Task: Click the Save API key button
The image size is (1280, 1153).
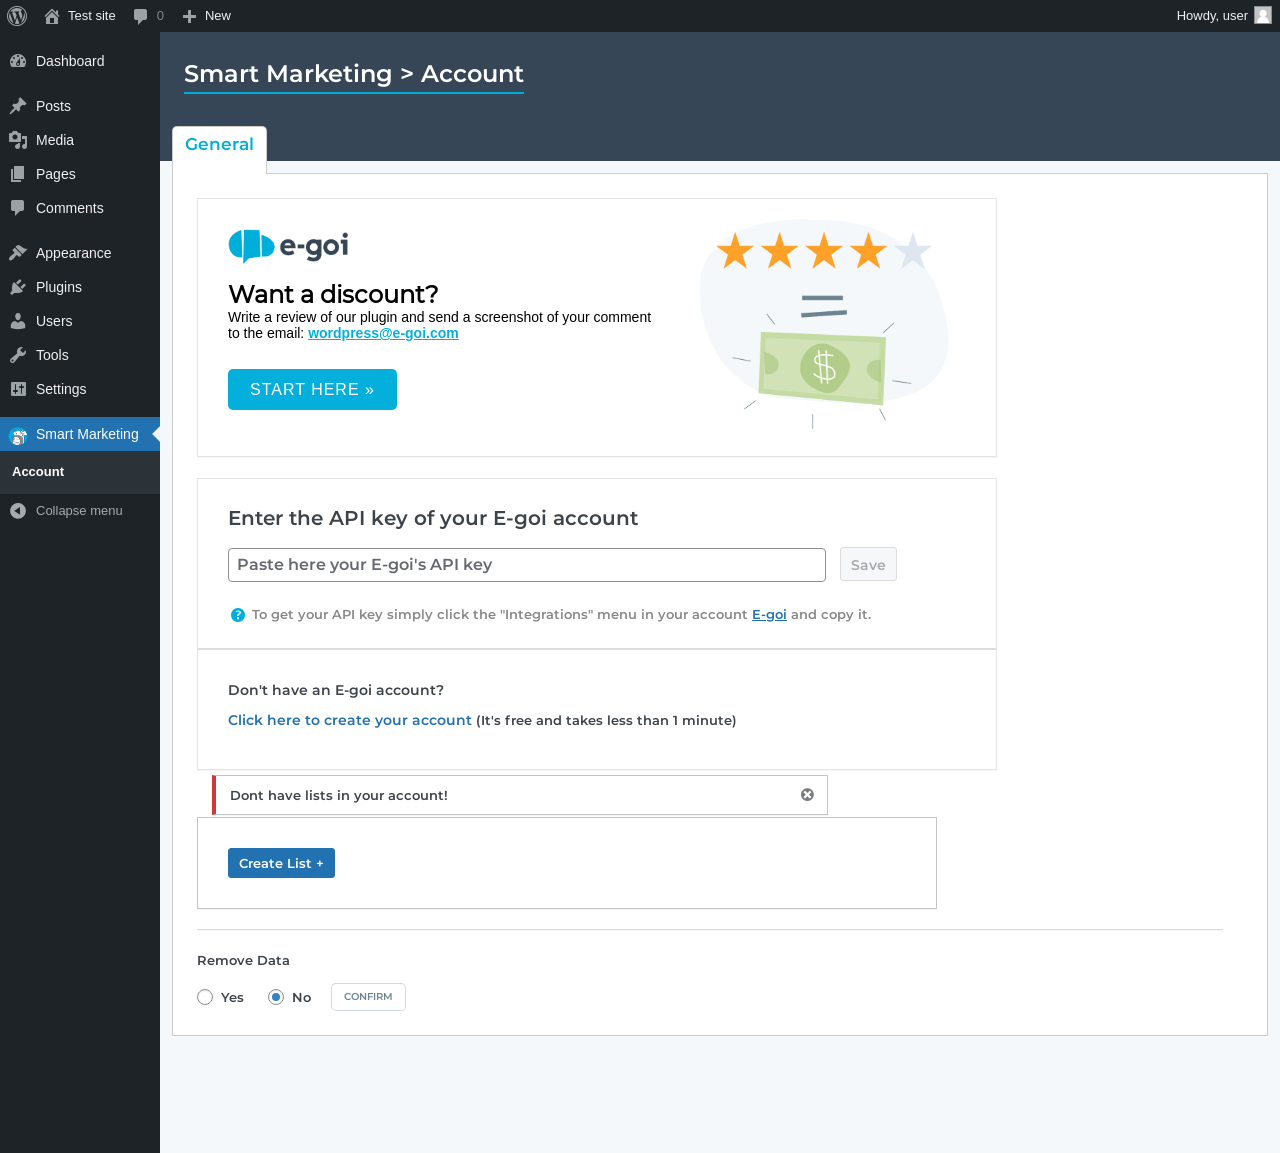Action: 868,564
